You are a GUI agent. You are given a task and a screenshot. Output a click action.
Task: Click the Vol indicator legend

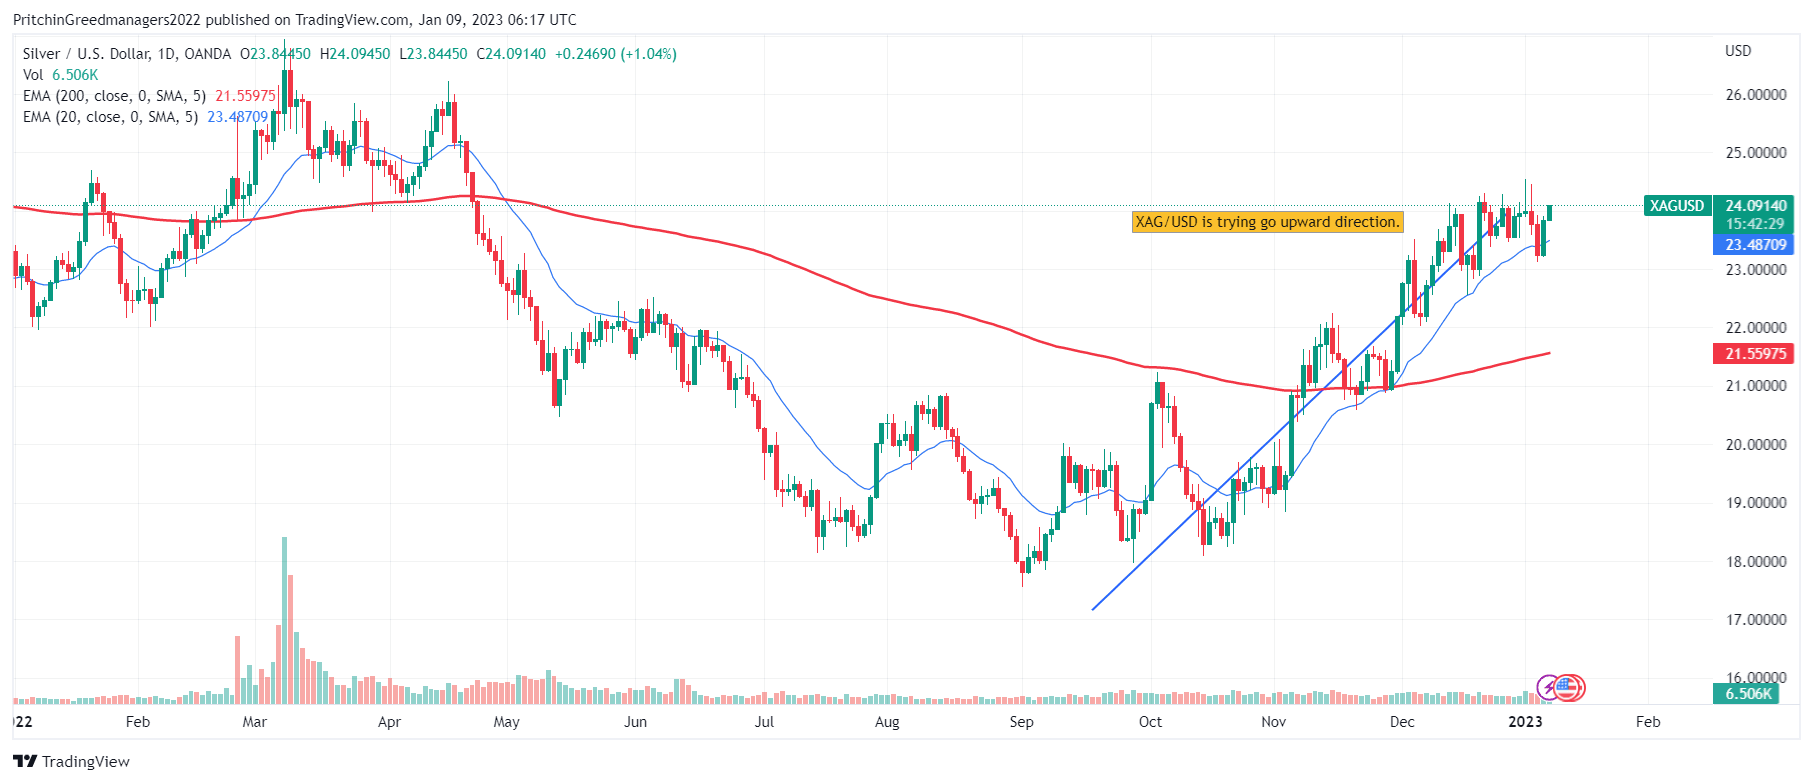tap(61, 75)
